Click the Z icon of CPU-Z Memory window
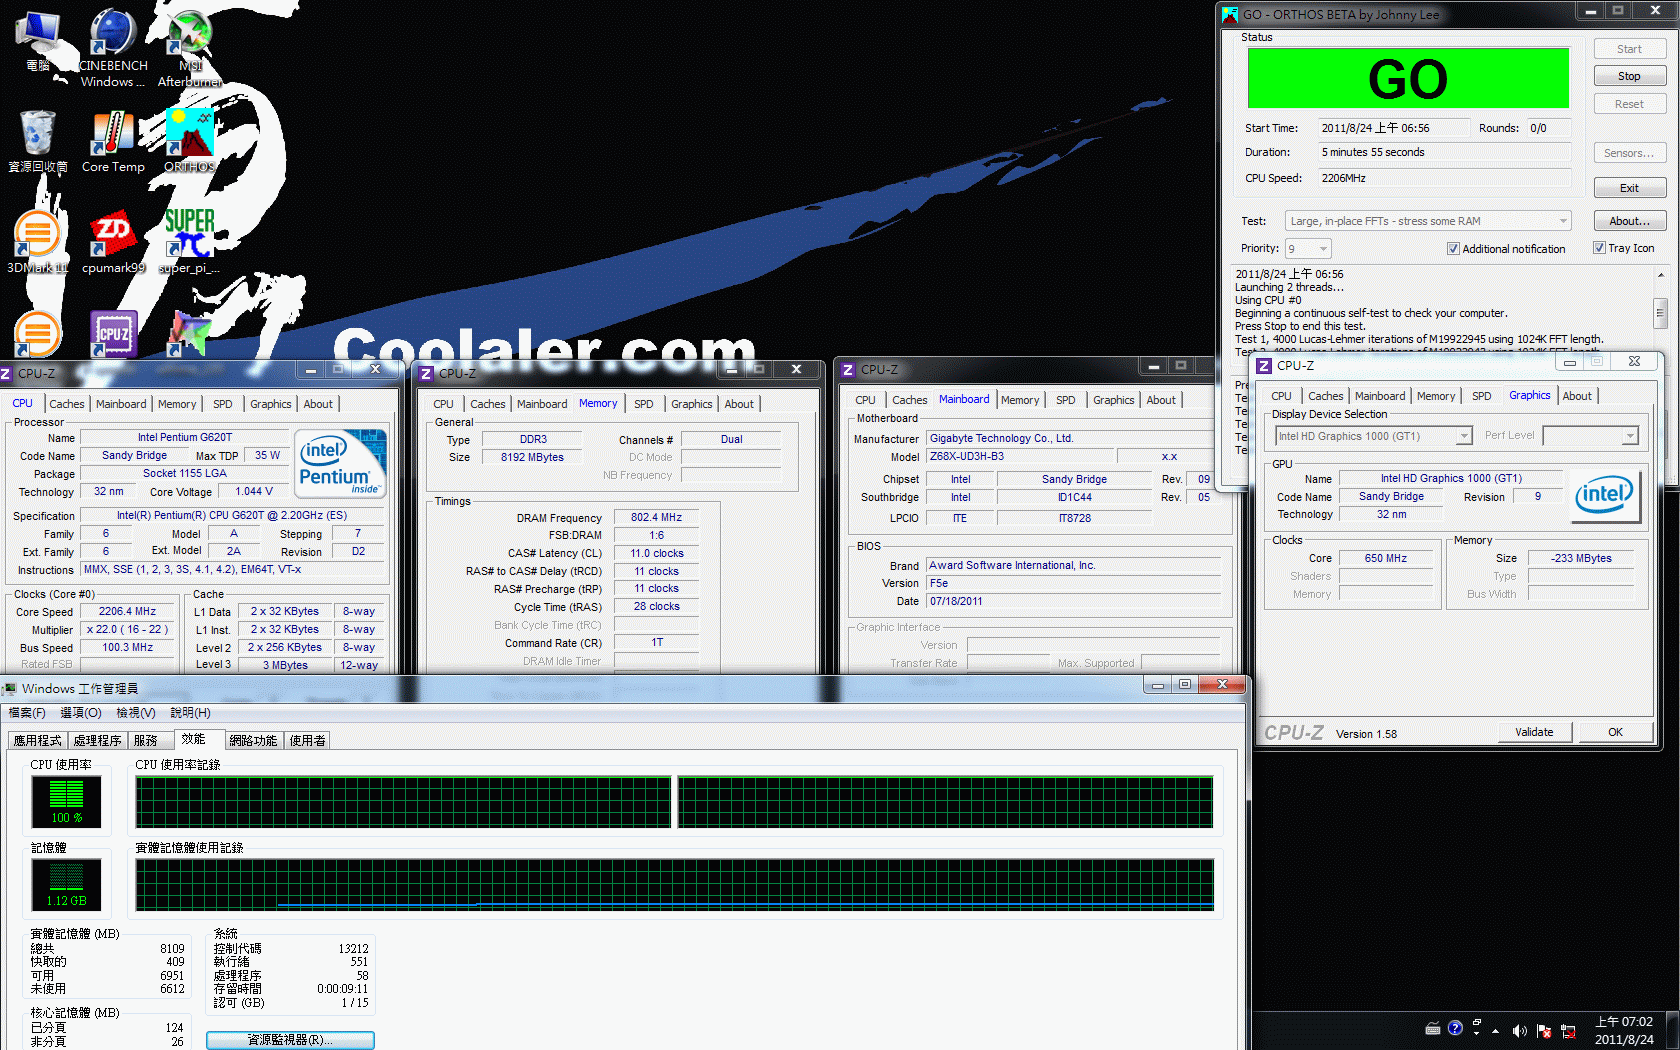The image size is (1680, 1050). pyautogui.click(x=426, y=373)
